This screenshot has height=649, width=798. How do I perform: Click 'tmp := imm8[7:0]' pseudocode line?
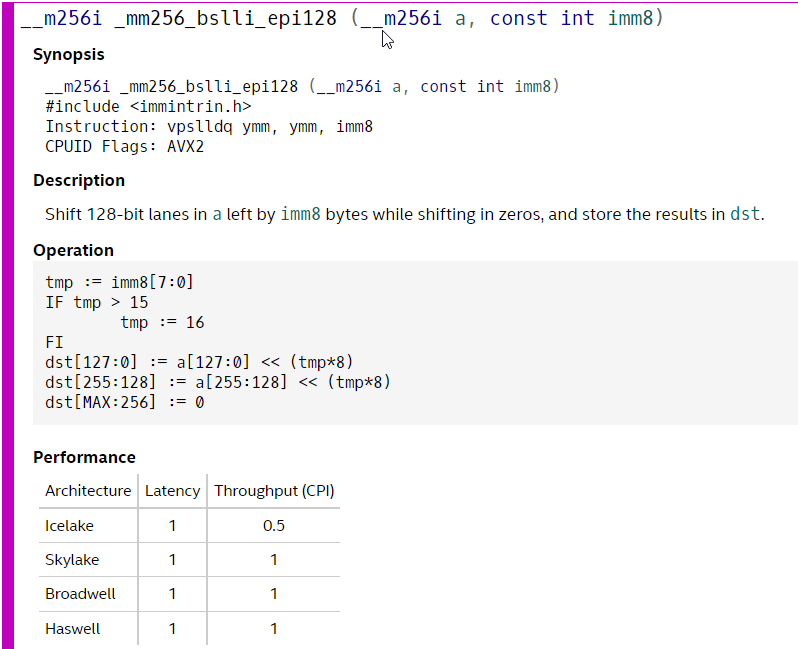coord(119,282)
